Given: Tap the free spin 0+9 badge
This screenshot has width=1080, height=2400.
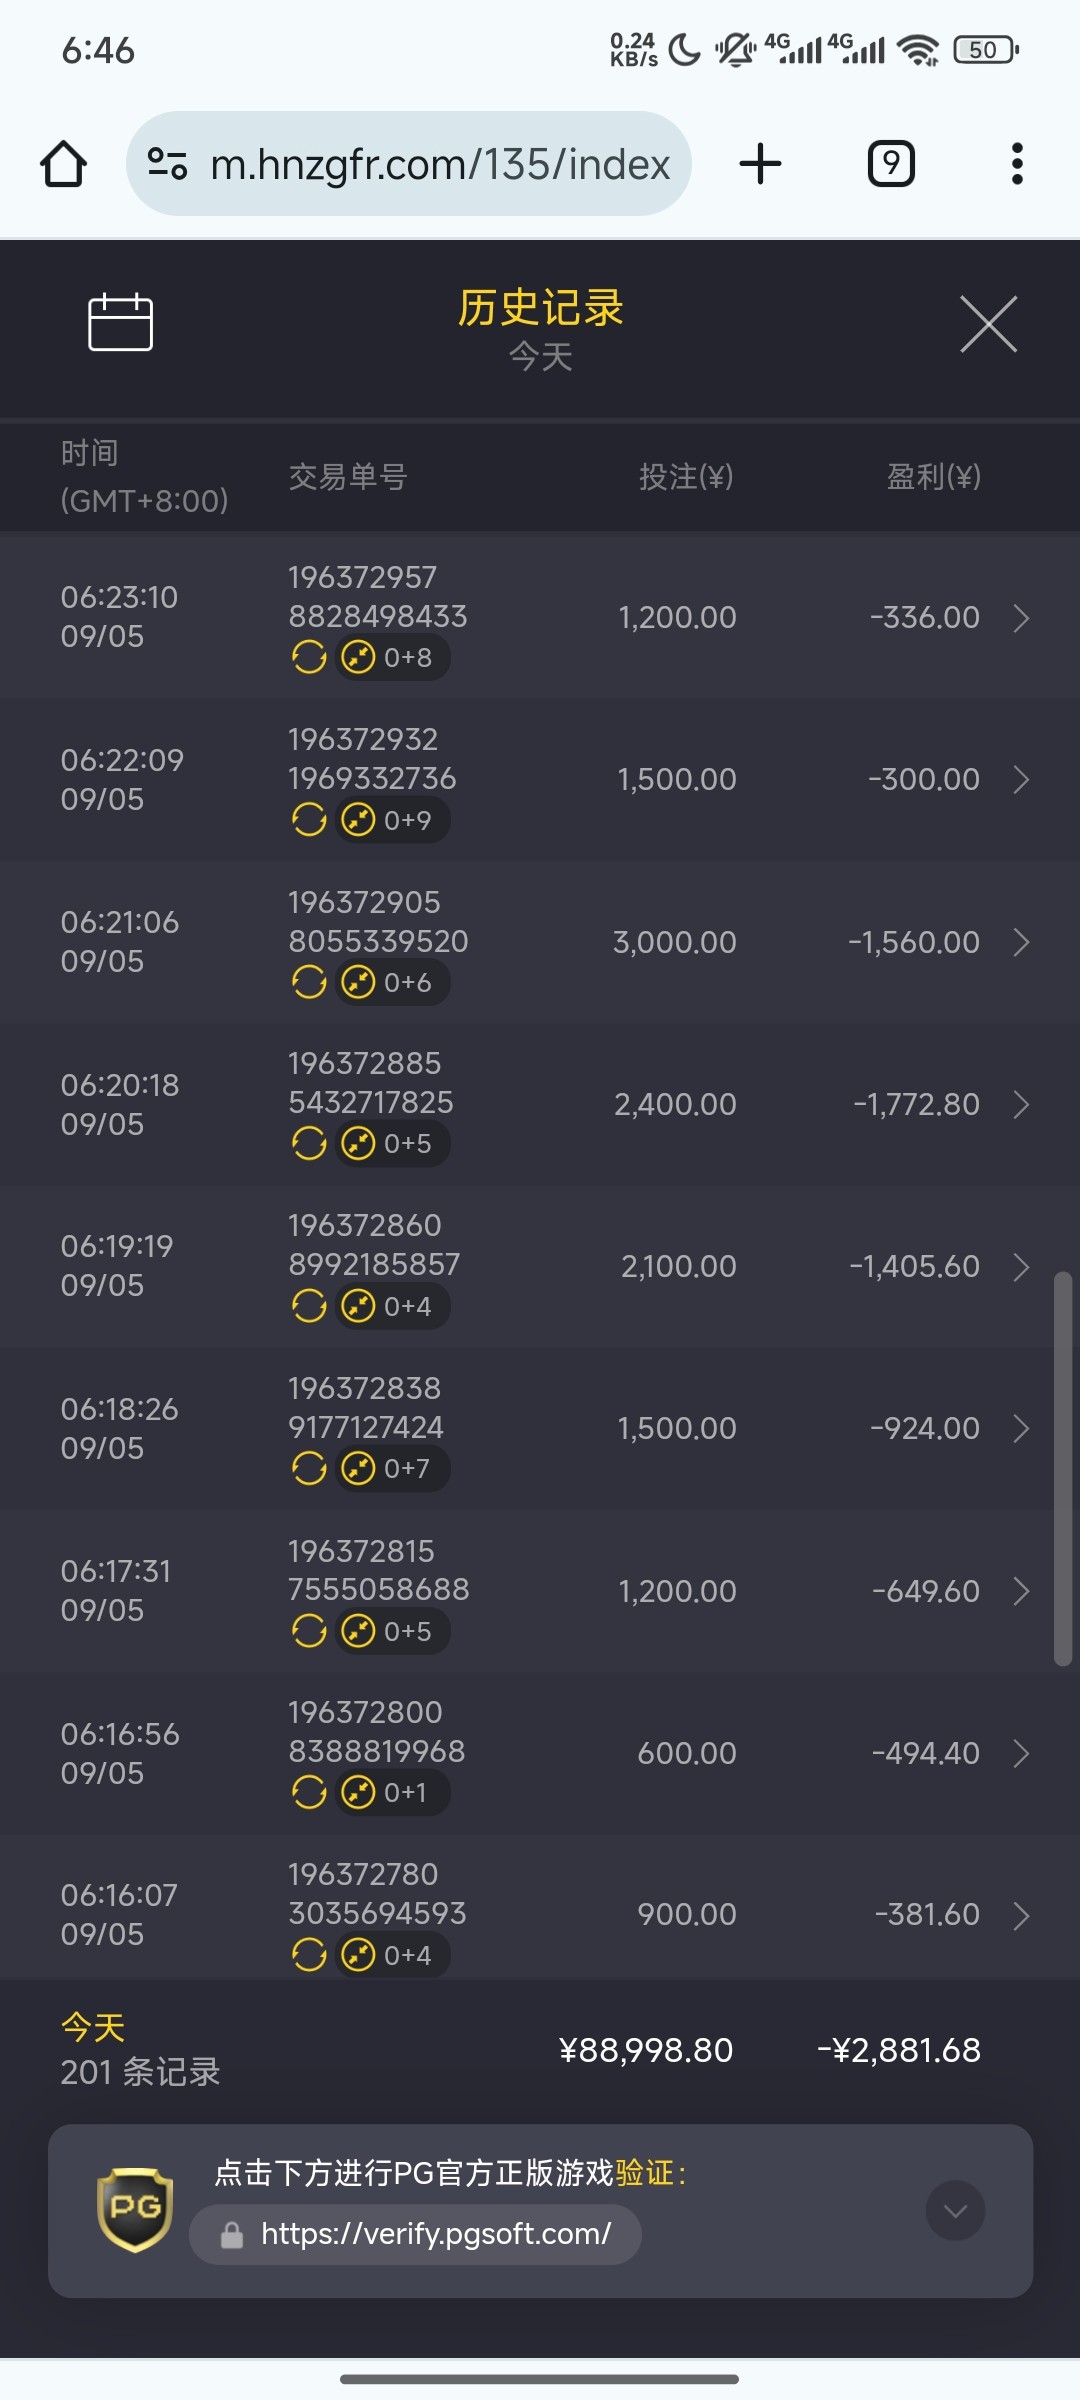Looking at the screenshot, I should point(392,820).
